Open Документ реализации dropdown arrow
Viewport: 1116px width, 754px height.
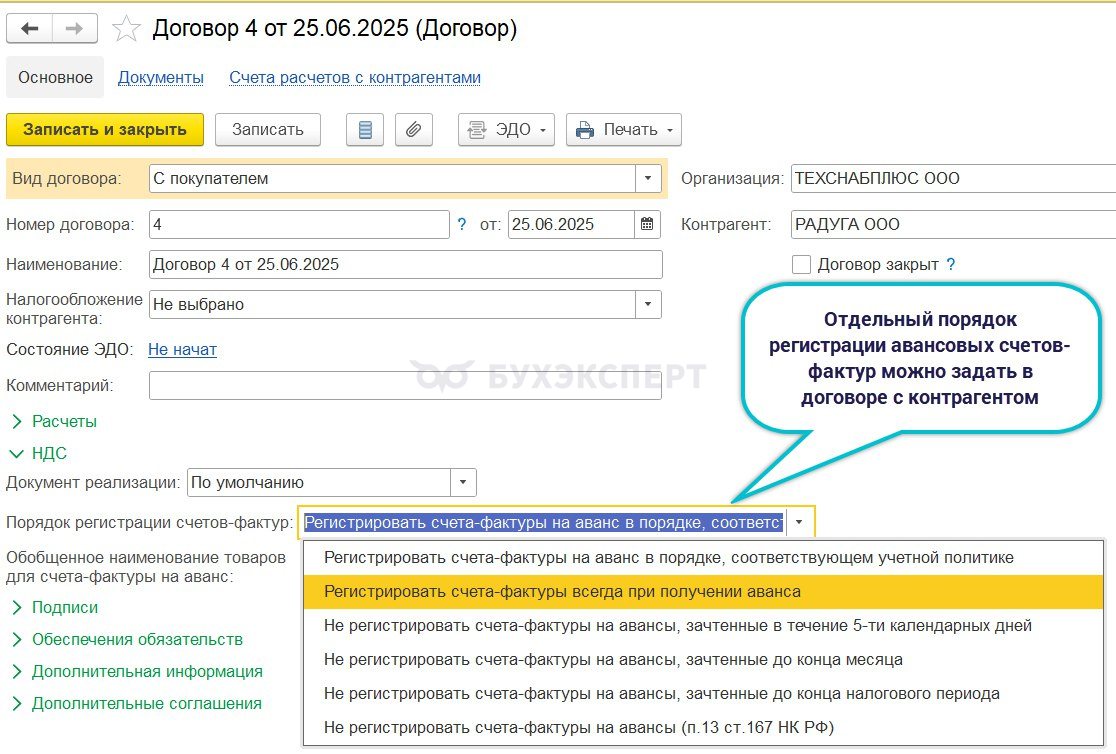(x=463, y=482)
